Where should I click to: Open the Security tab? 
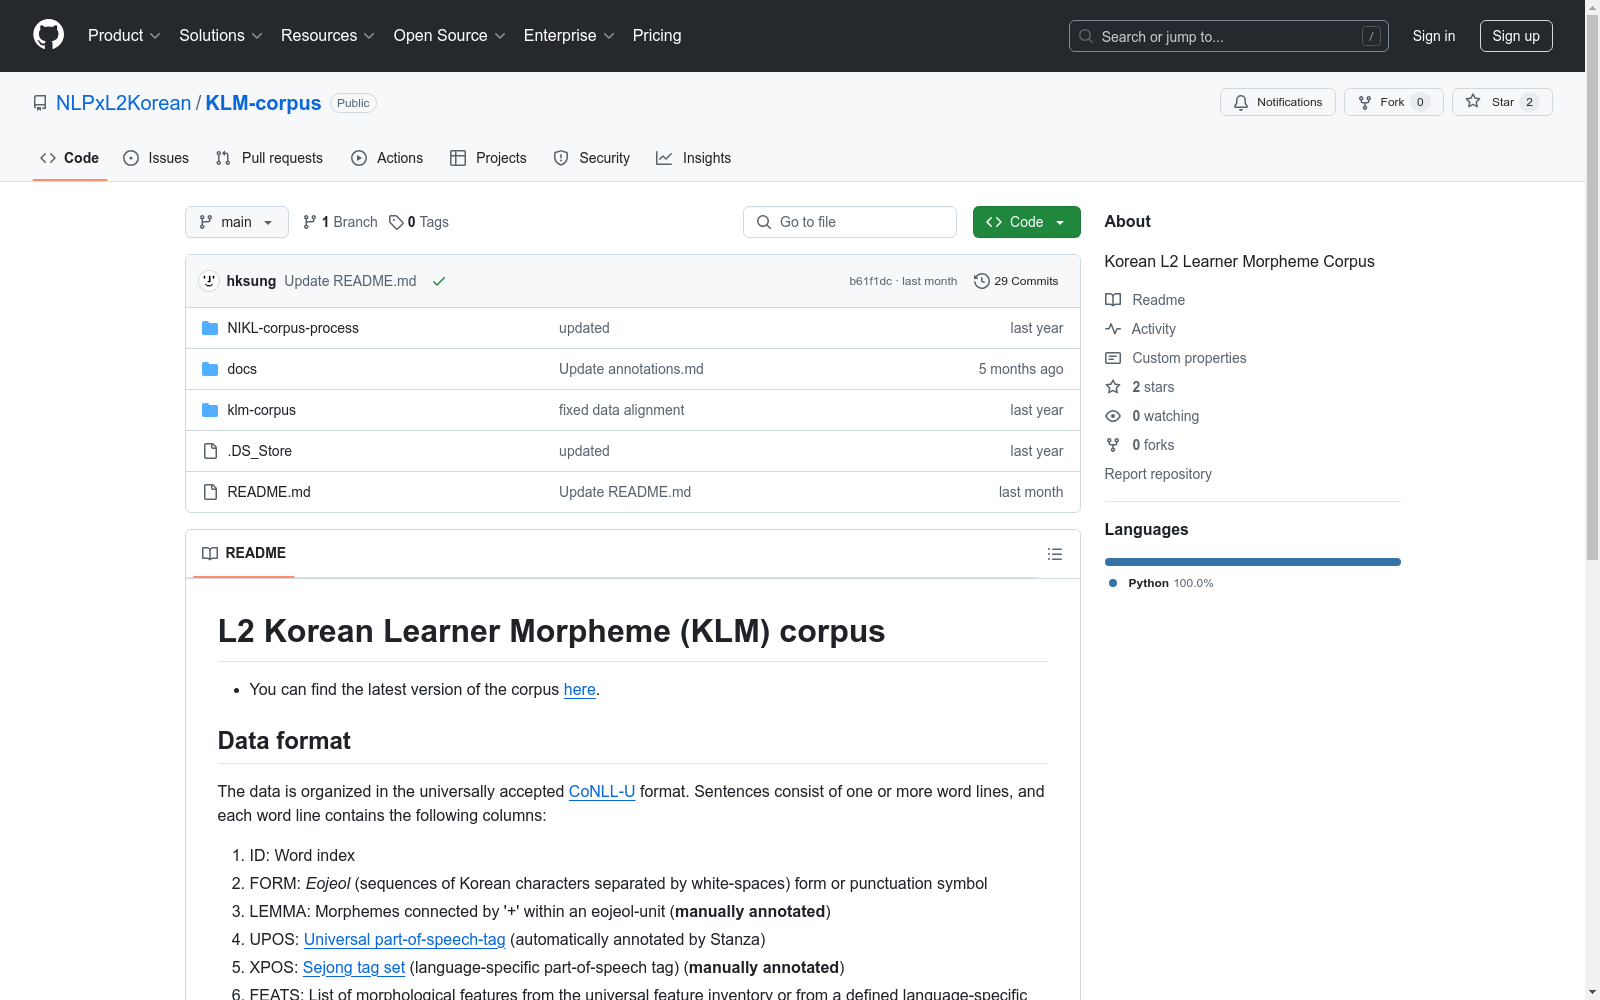click(592, 158)
